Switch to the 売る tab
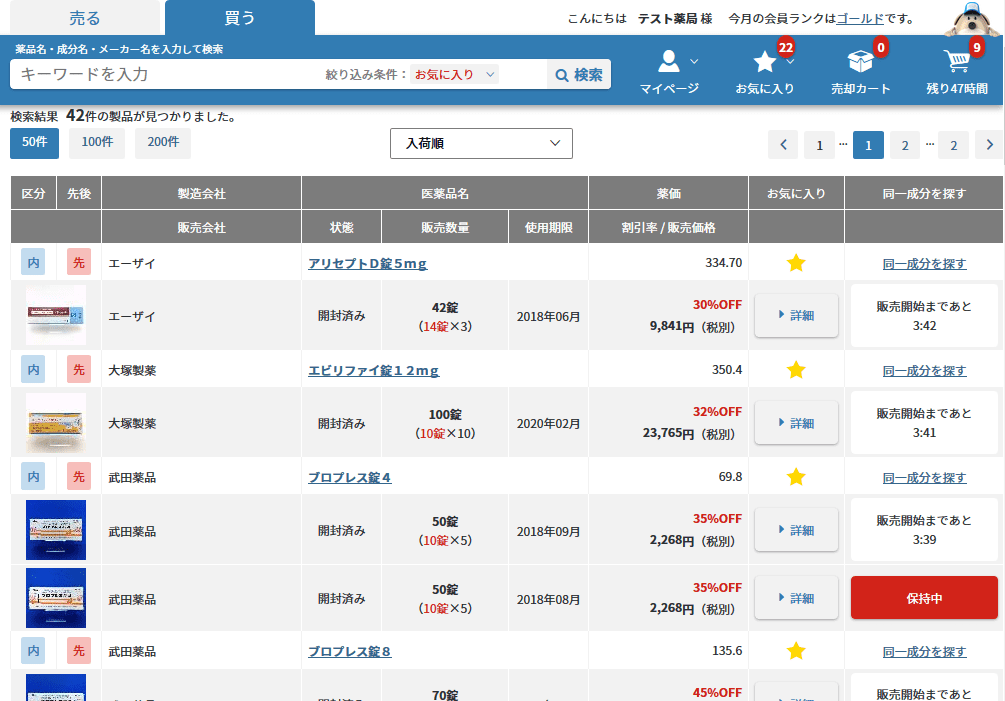1005x701 pixels. [85, 18]
